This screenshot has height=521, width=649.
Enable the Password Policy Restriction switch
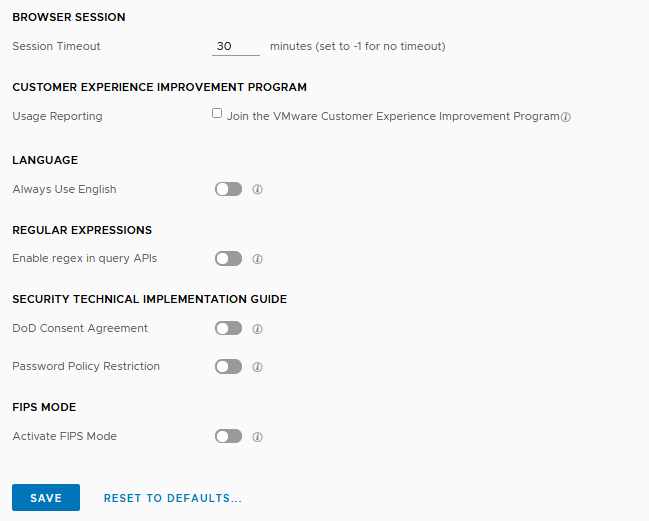pyautogui.click(x=228, y=367)
